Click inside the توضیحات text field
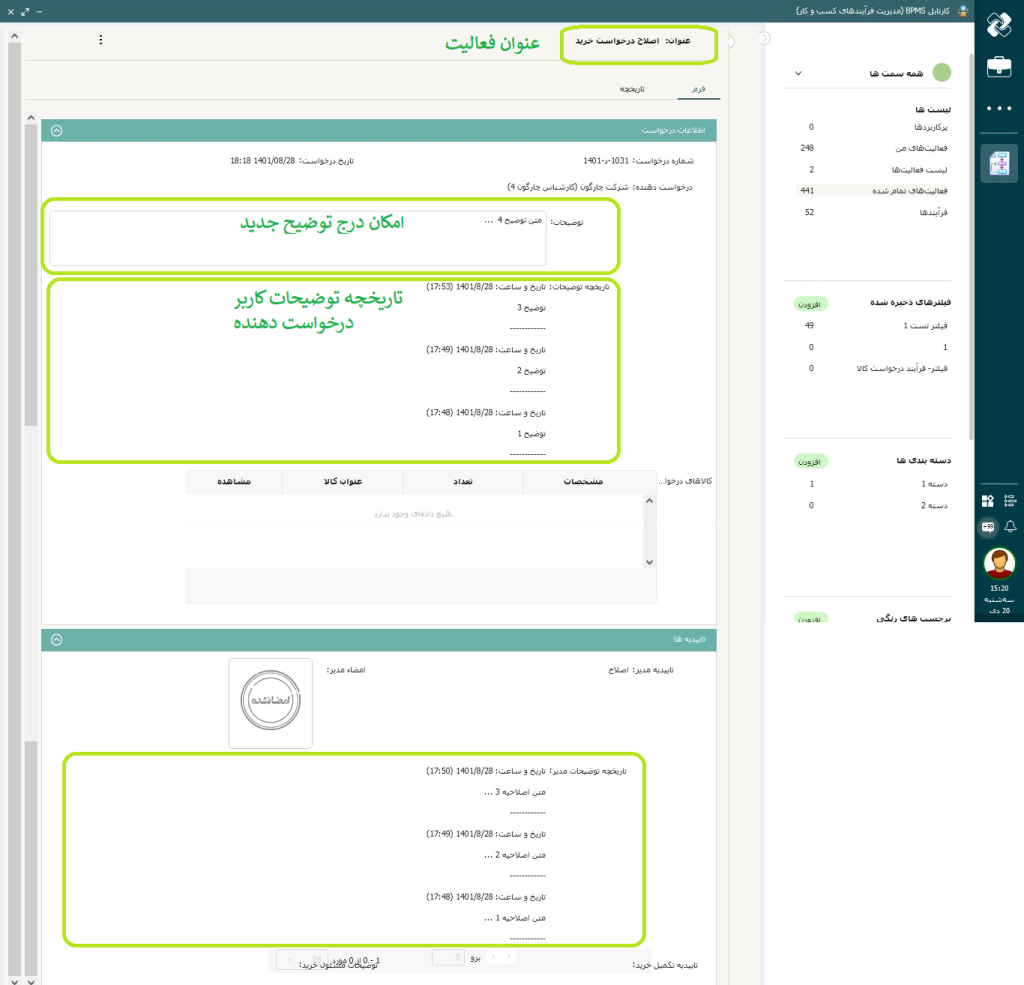Viewport: 1024px width, 985px height. pos(297,240)
